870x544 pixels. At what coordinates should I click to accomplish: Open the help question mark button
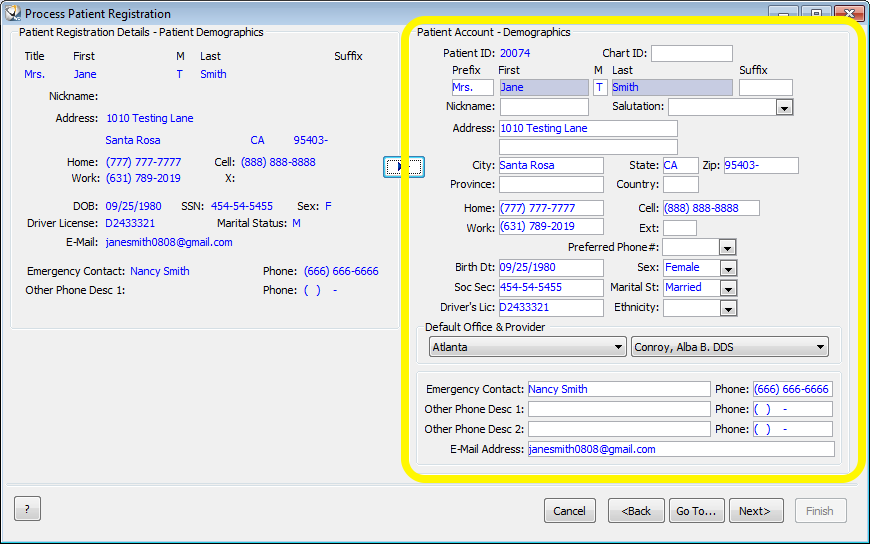[x=27, y=508]
